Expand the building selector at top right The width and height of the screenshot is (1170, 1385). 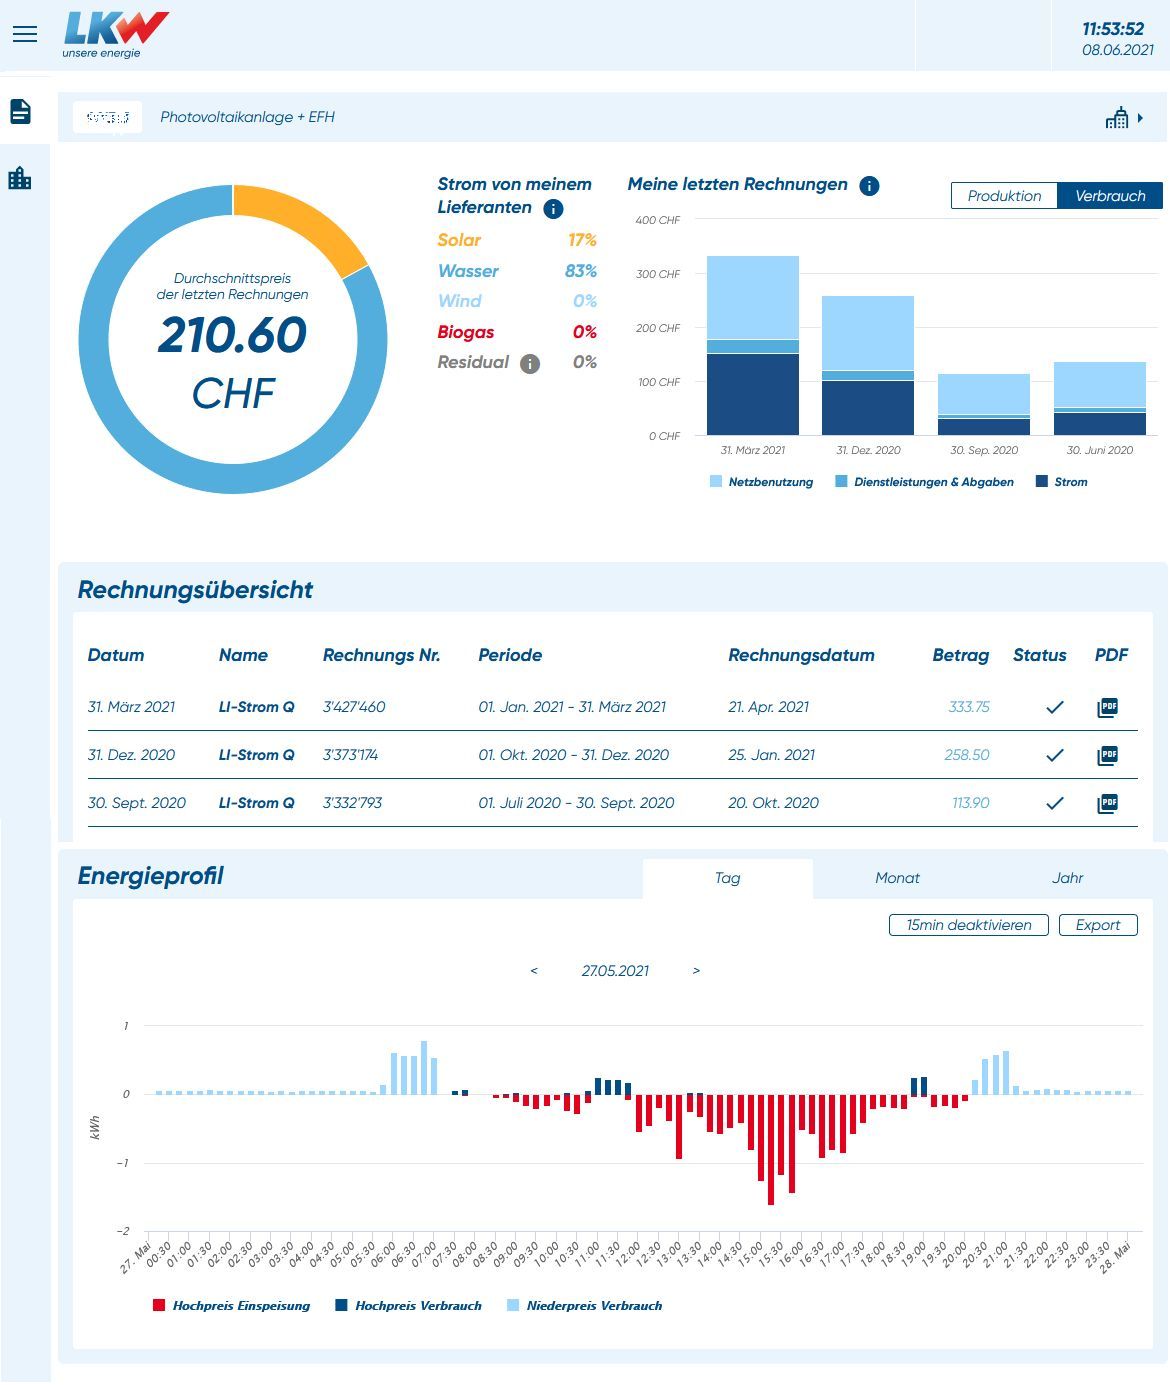[x=1125, y=118]
